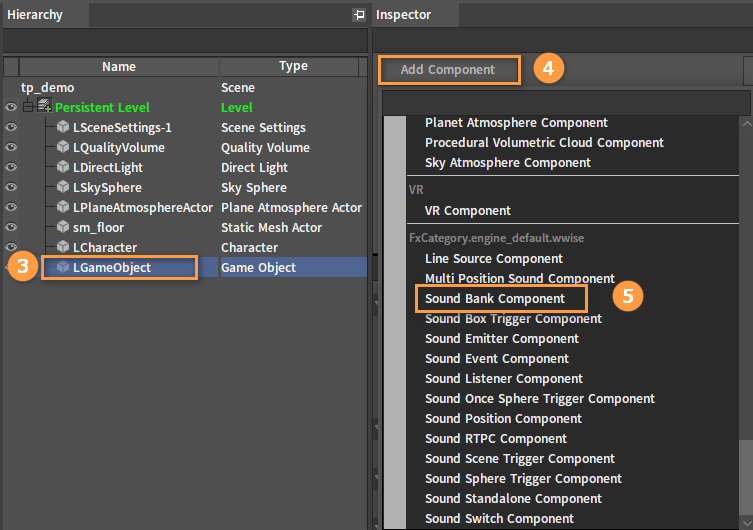Pick Sound Standalone Component
The width and height of the screenshot is (753, 530).
[x=513, y=499]
